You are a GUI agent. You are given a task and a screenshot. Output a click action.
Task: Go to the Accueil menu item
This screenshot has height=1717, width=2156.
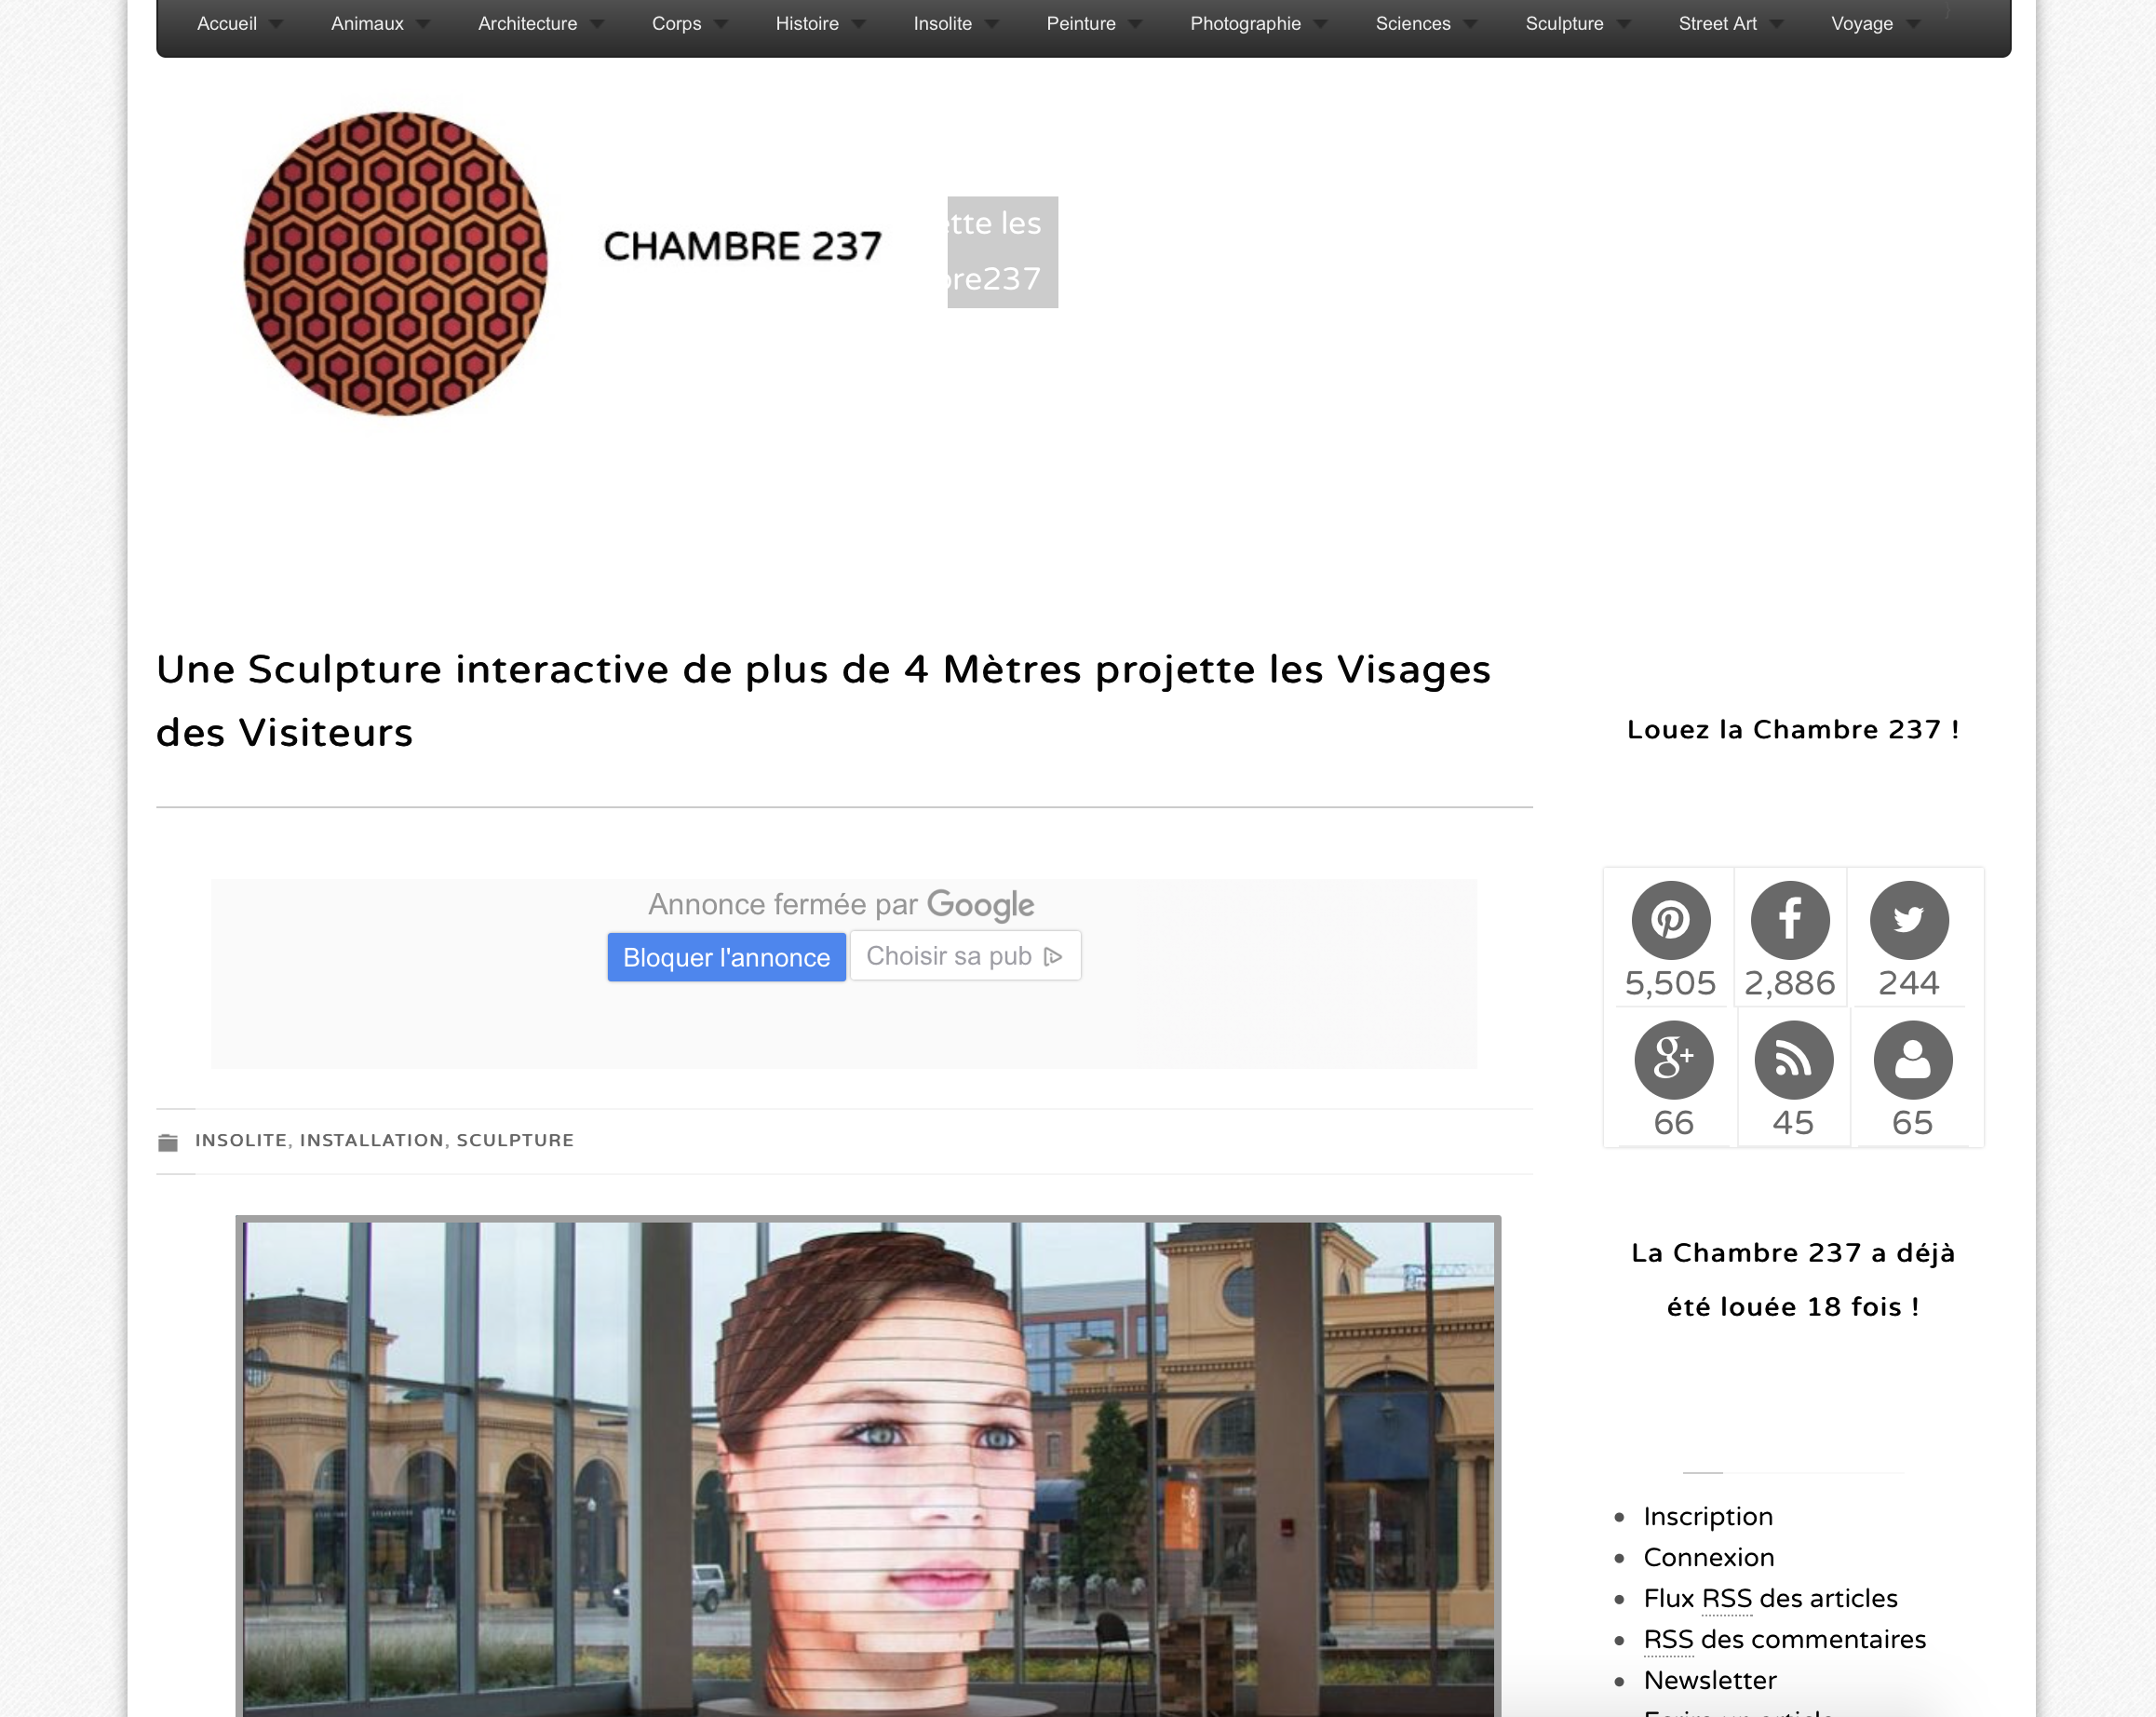point(227,23)
